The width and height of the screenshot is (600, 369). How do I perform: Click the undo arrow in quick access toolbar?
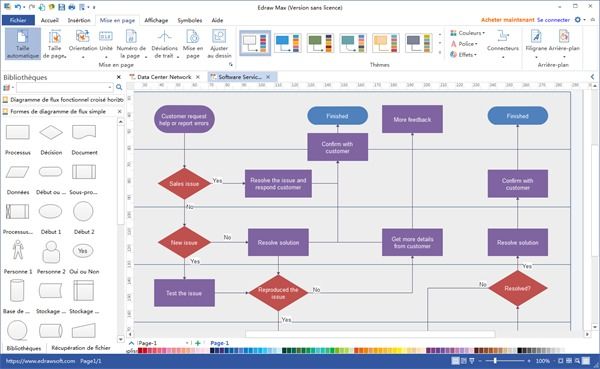[18, 7]
